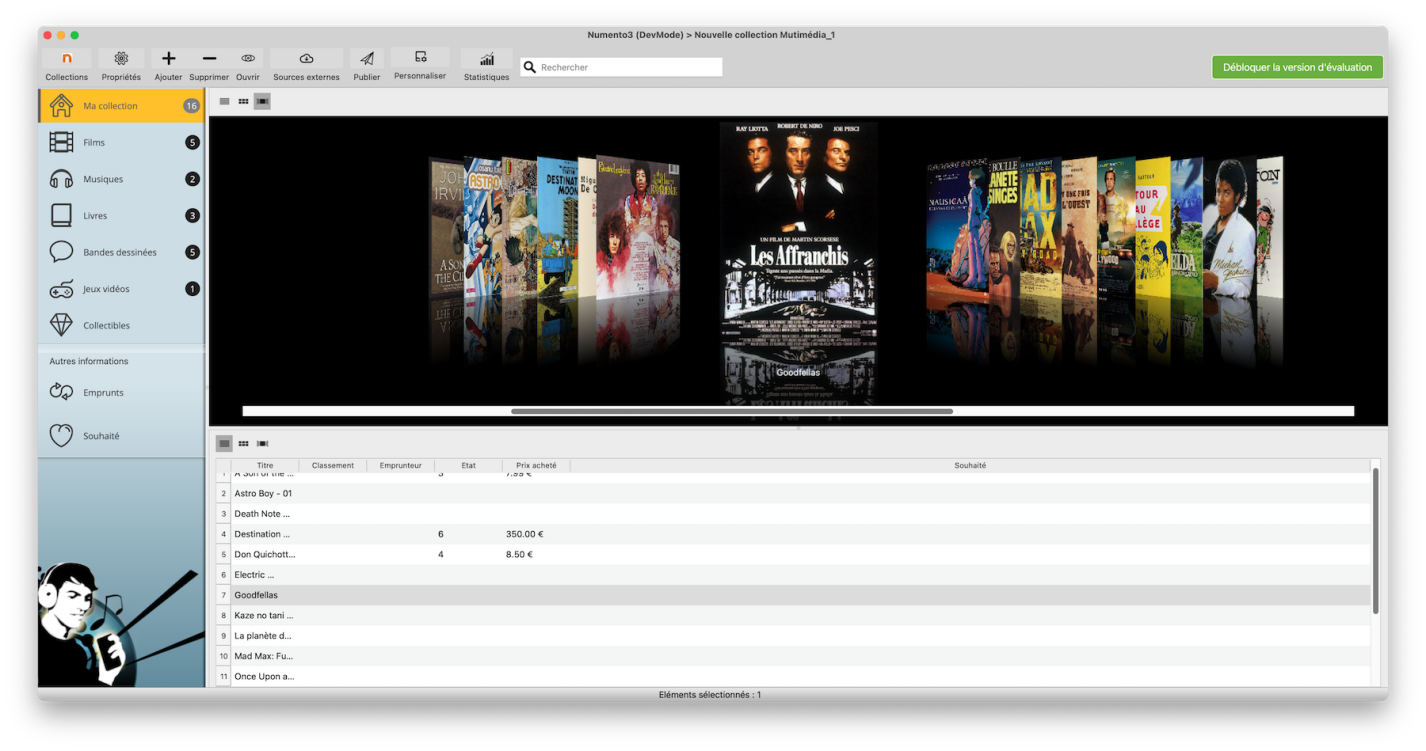The image size is (1426, 751).
Task: Sort by the Titre column header
Action: click(x=265, y=465)
